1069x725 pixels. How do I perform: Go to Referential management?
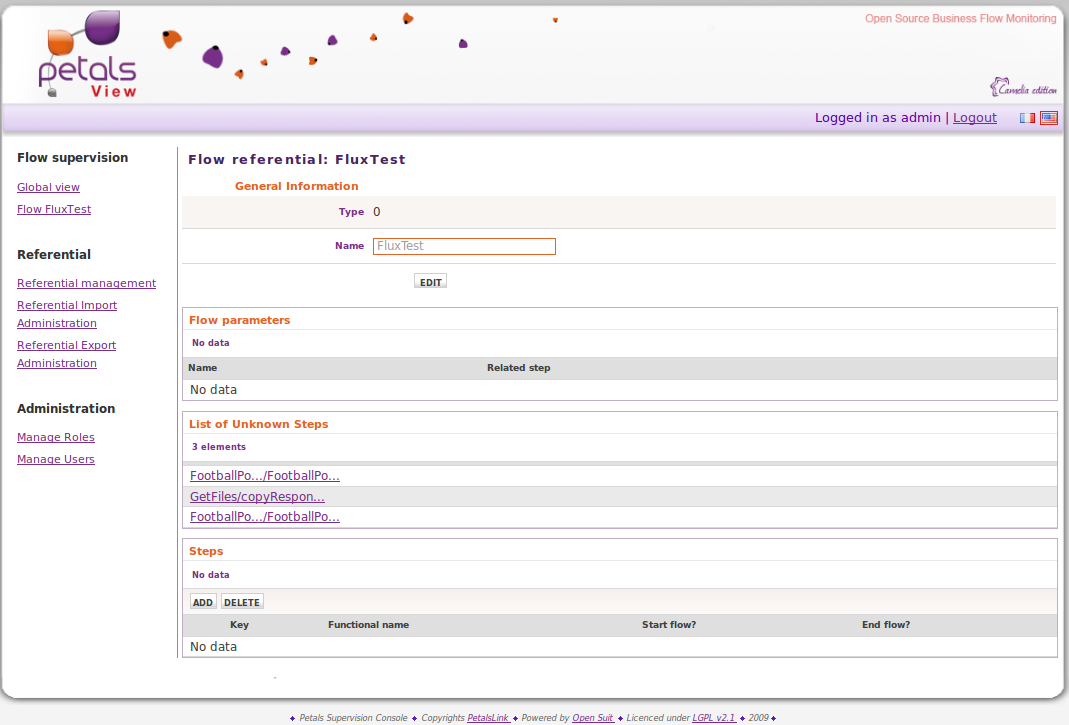pyautogui.click(x=86, y=283)
